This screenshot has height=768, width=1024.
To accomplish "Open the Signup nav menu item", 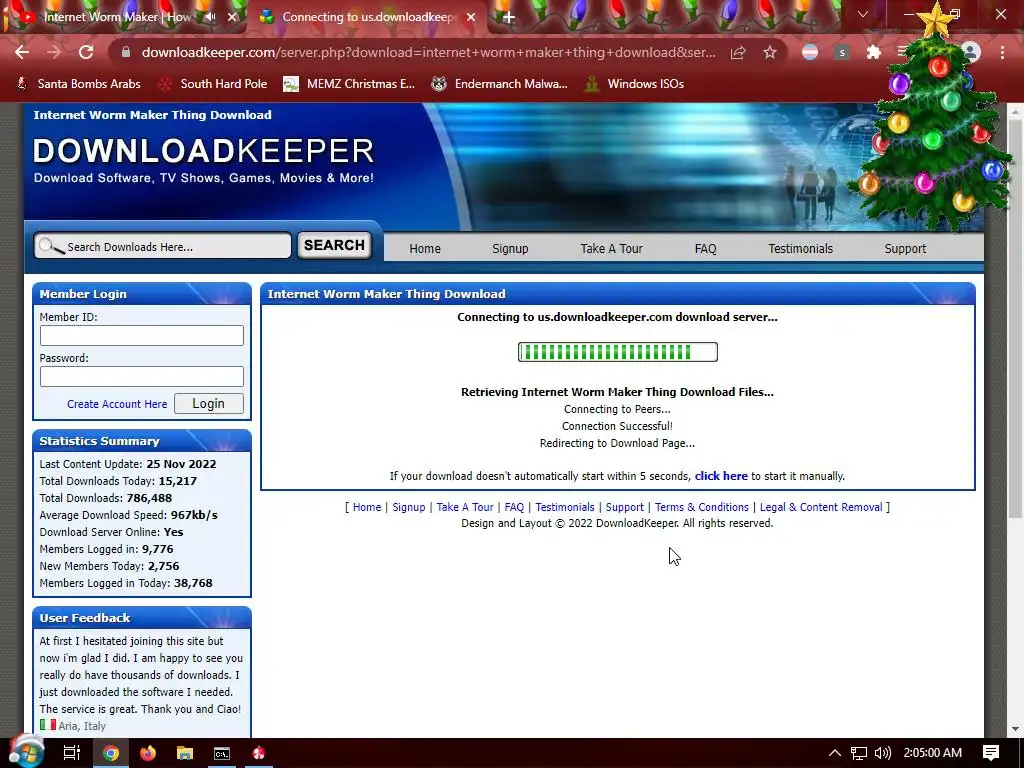I will [x=510, y=249].
